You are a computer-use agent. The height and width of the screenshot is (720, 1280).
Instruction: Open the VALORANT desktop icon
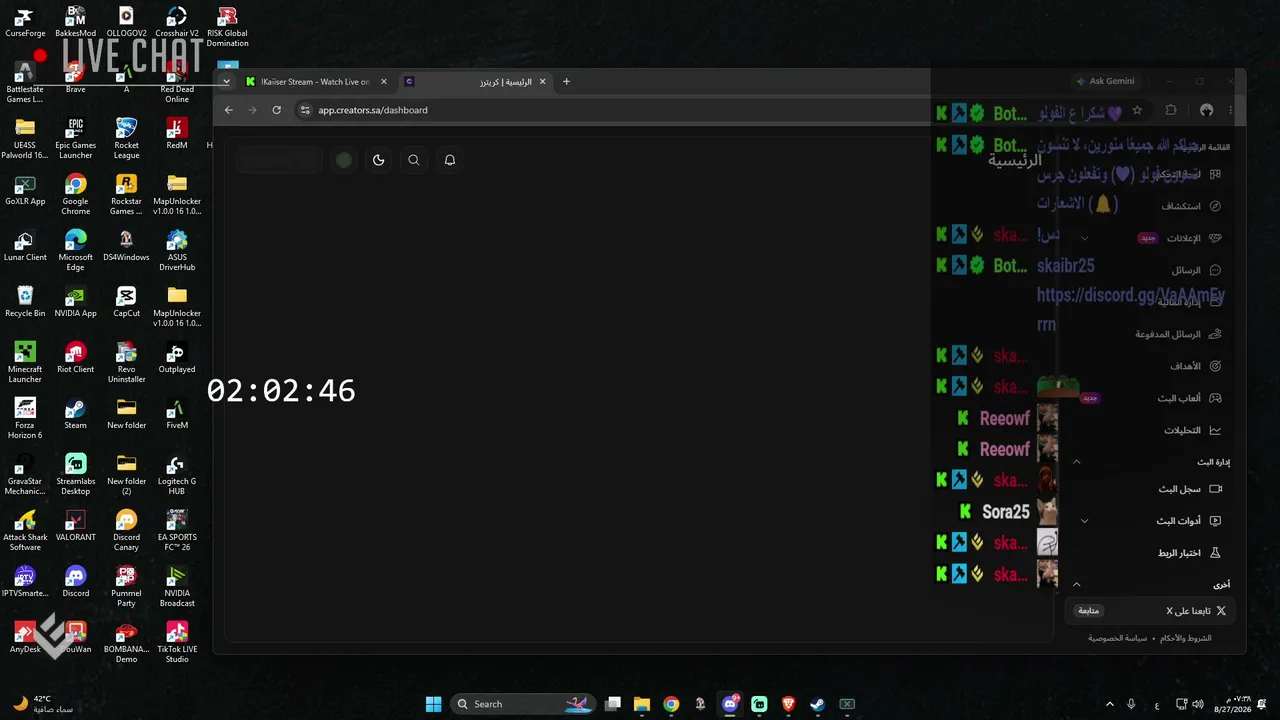(75, 526)
